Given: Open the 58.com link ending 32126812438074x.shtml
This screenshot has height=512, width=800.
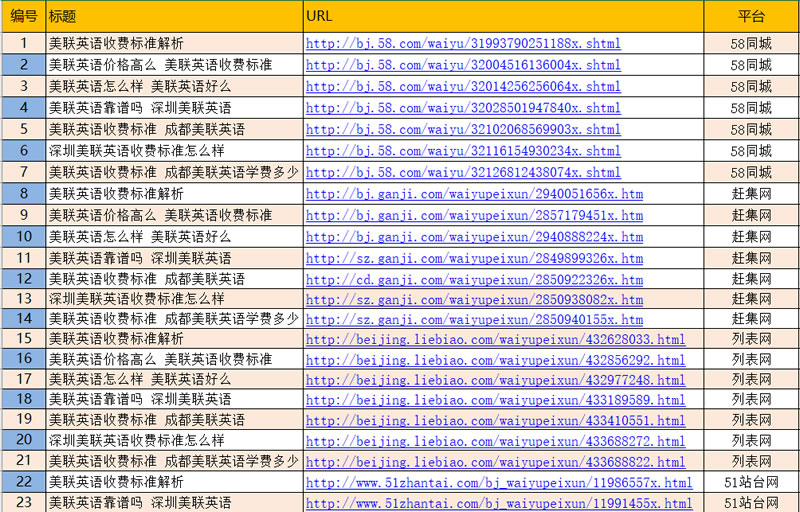Looking at the screenshot, I should pos(463,172).
